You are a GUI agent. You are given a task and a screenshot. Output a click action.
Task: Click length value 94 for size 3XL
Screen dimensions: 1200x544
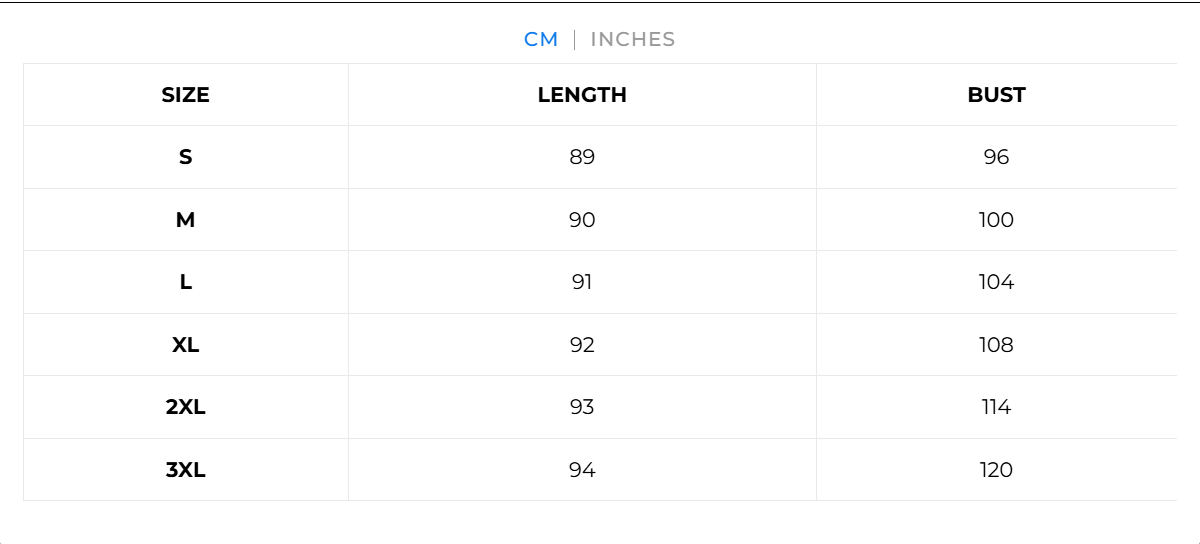(x=582, y=470)
